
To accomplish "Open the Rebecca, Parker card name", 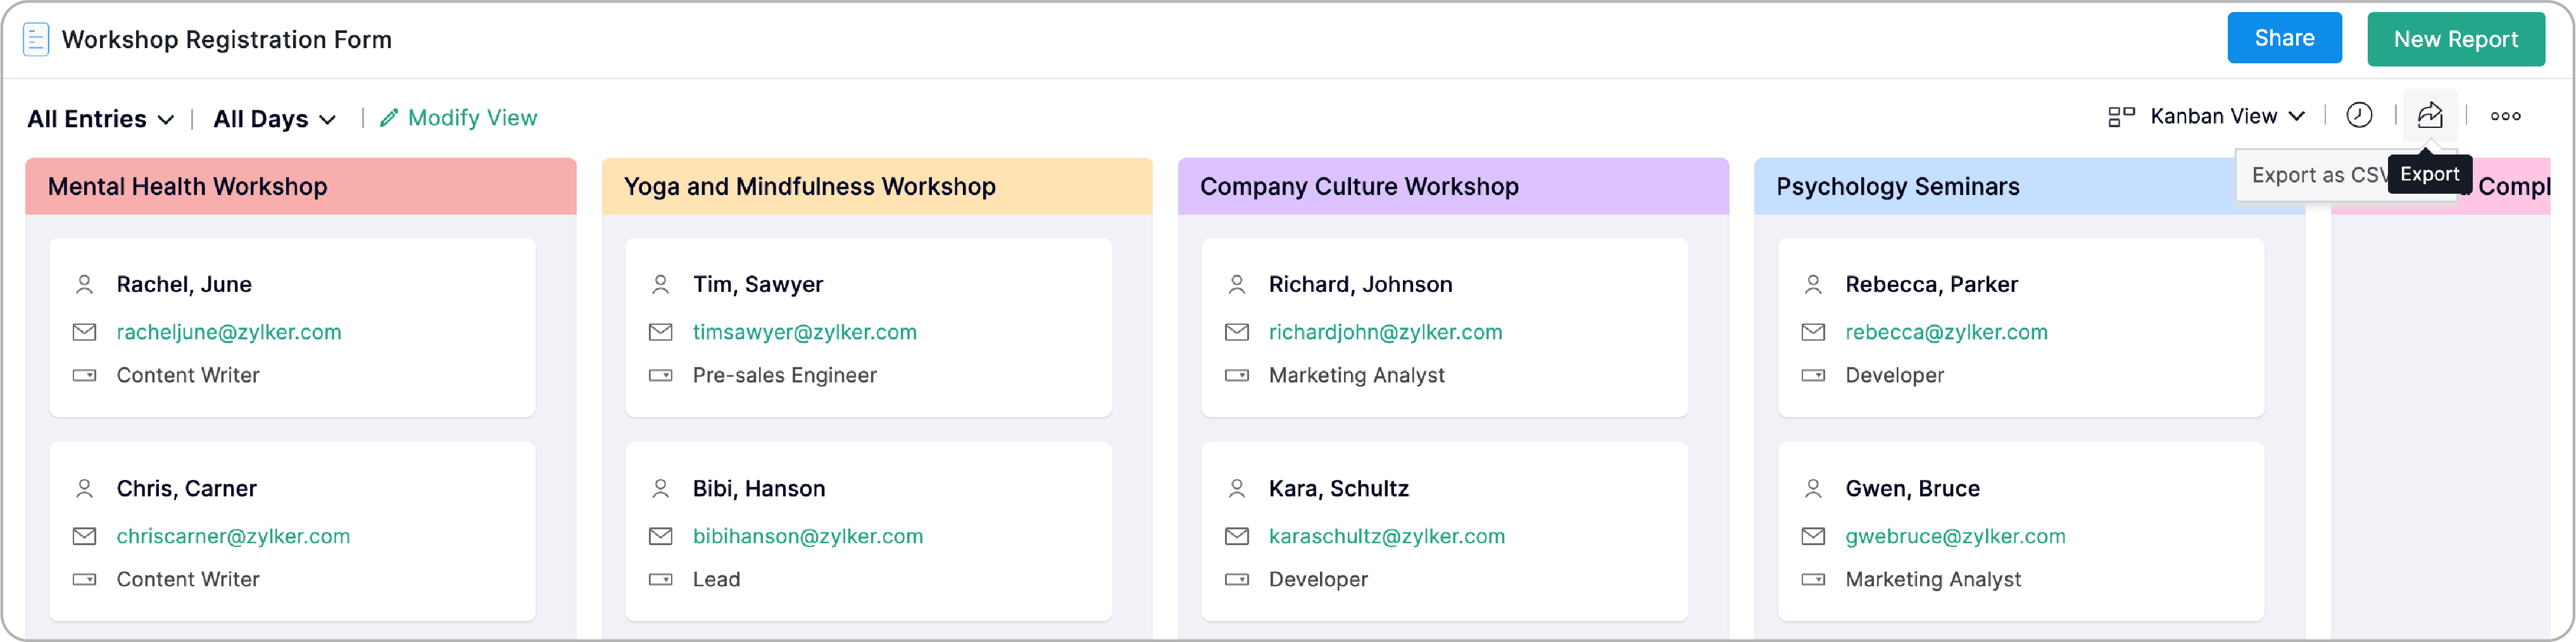I will pyautogui.click(x=1931, y=284).
